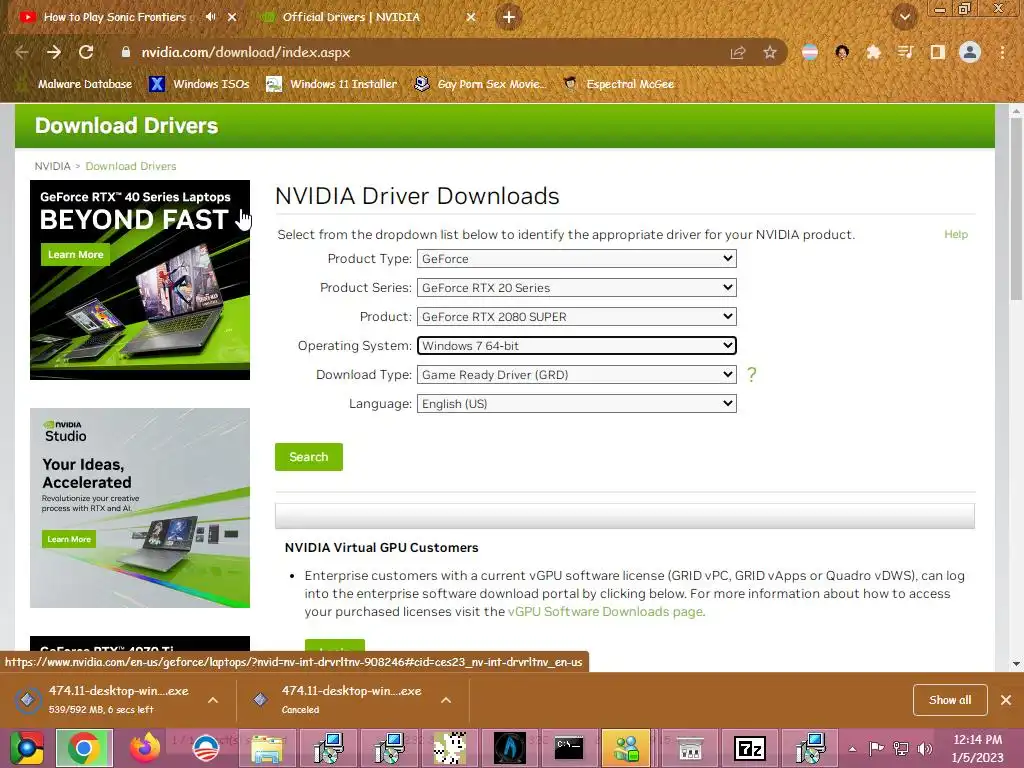Bookmark this page with the star icon

click(x=770, y=52)
